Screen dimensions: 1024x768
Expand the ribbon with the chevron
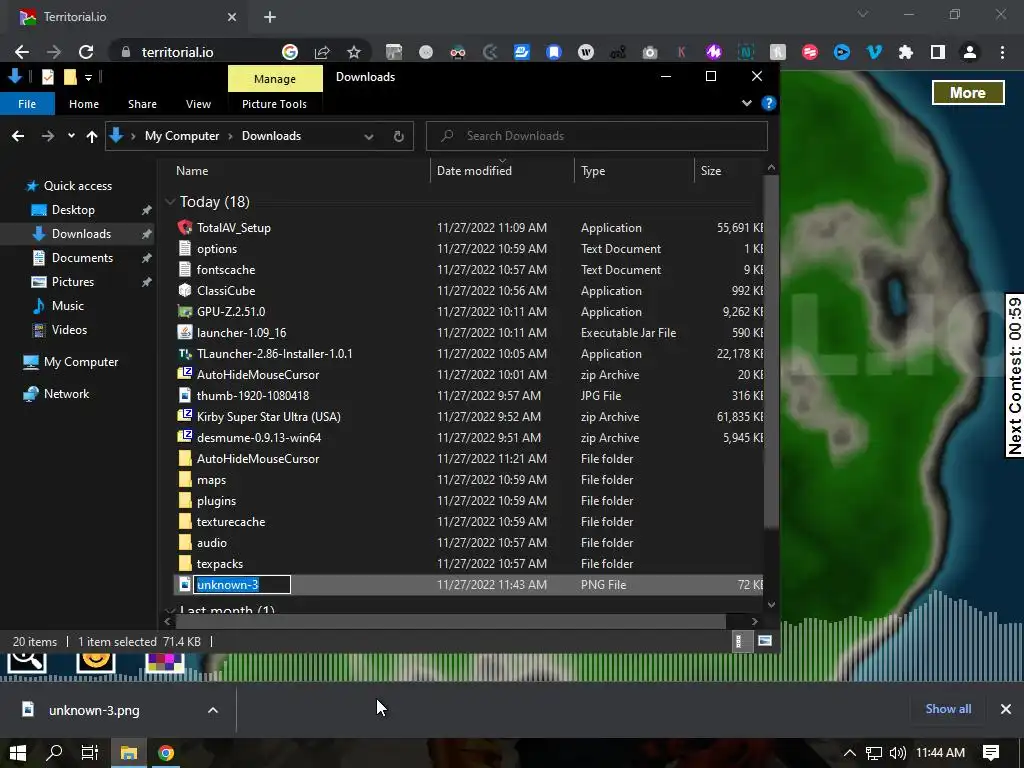tap(746, 103)
